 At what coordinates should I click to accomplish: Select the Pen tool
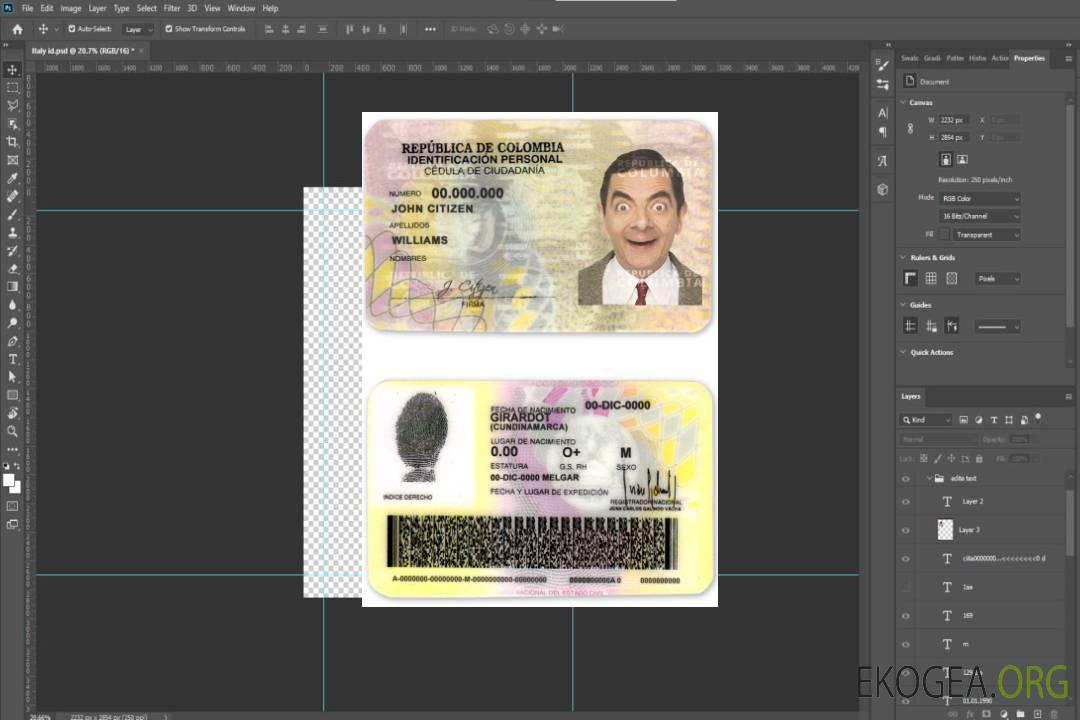(x=12, y=341)
